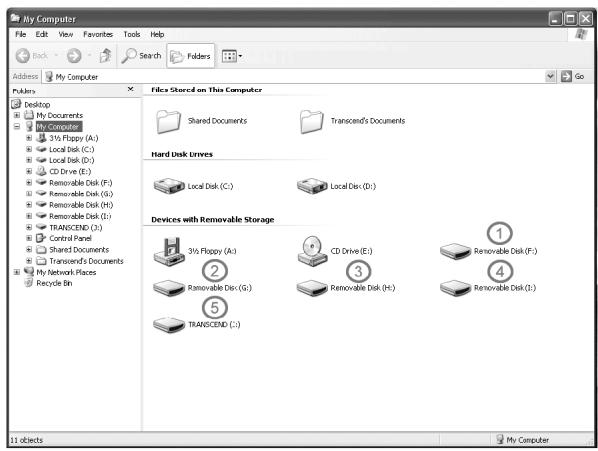
Task: Select My Network Places tree label
Action: pyautogui.click(x=66, y=273)
